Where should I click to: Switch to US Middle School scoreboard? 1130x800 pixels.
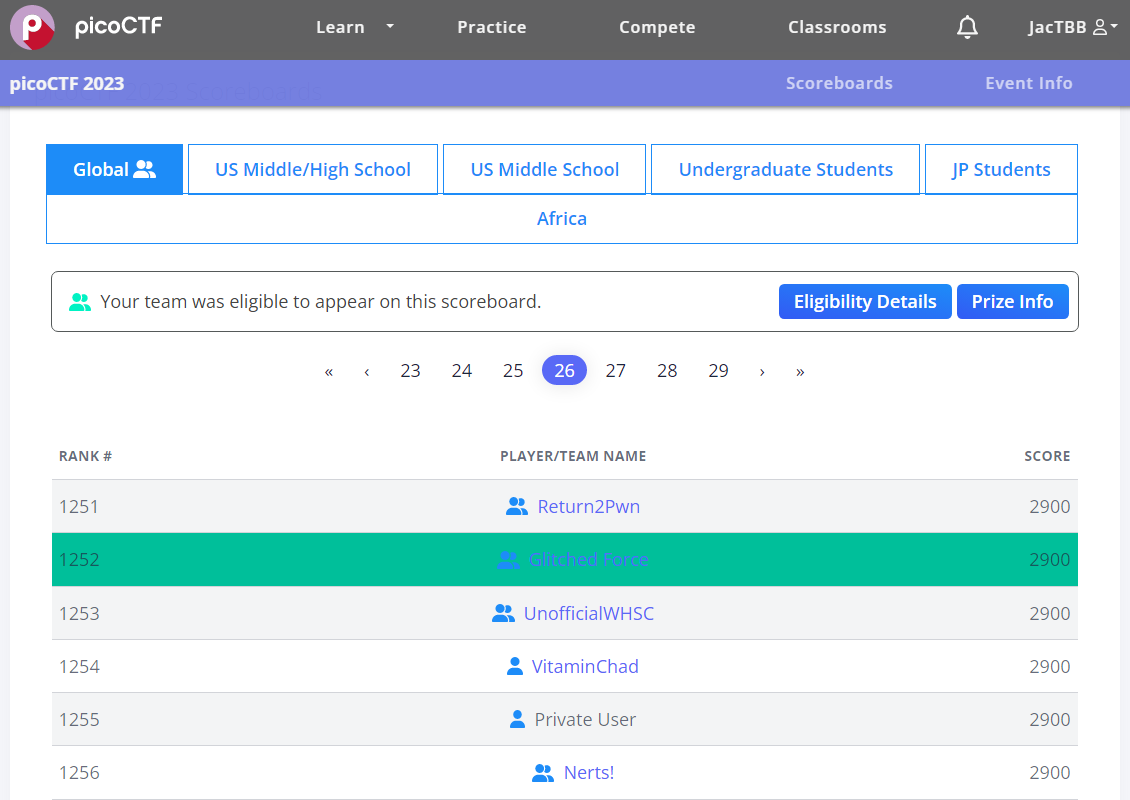pos(545,169)
